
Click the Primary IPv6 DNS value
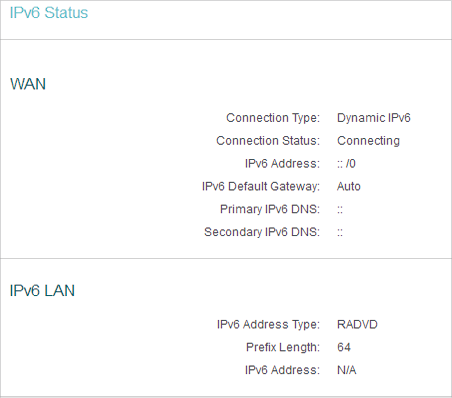tap(340, 210)
